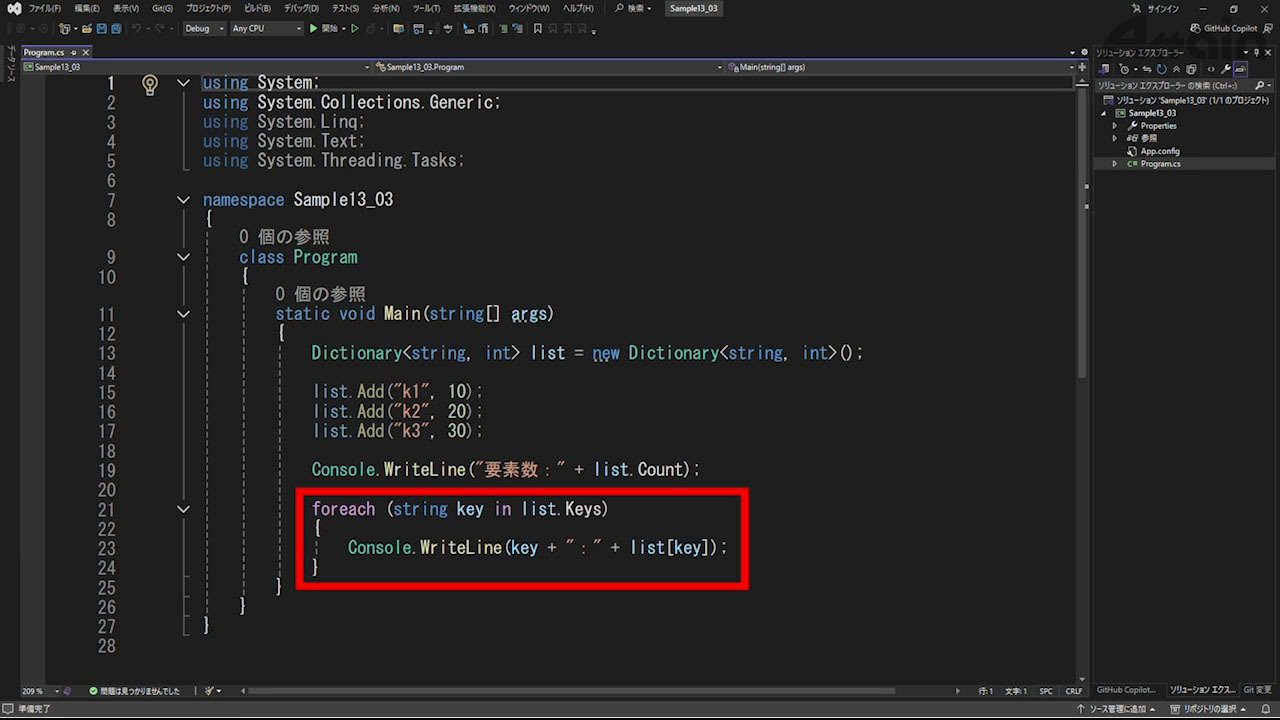Pin the Solution Explorer panel

[x=1257, y=52]
